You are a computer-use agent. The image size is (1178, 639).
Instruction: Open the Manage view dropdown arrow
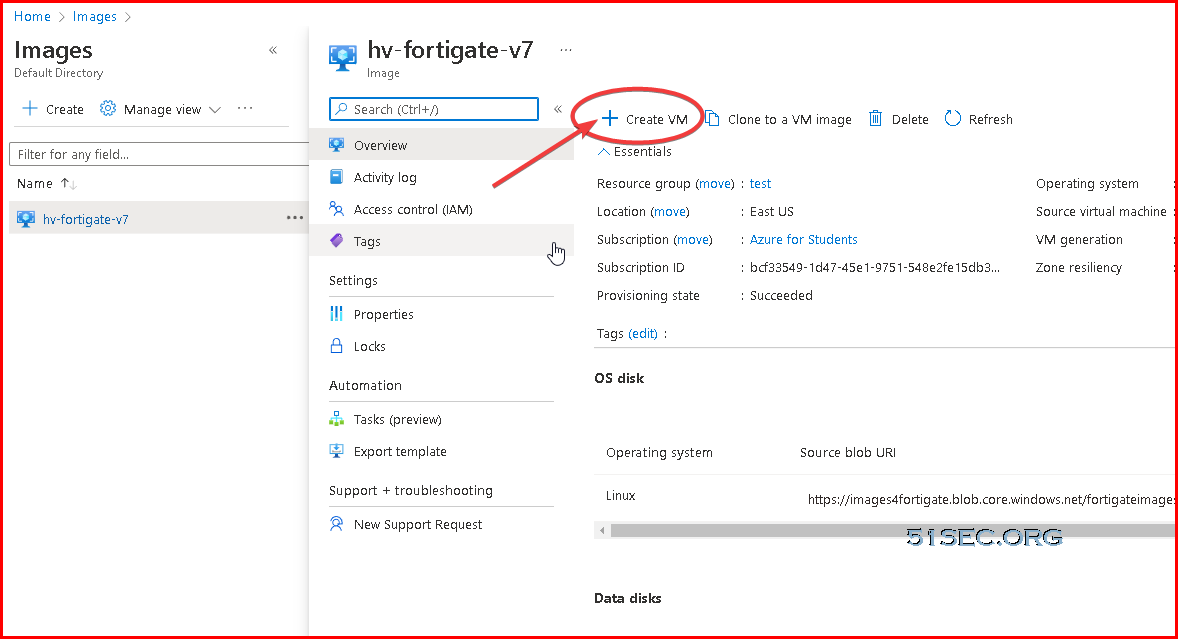(215, 110)
